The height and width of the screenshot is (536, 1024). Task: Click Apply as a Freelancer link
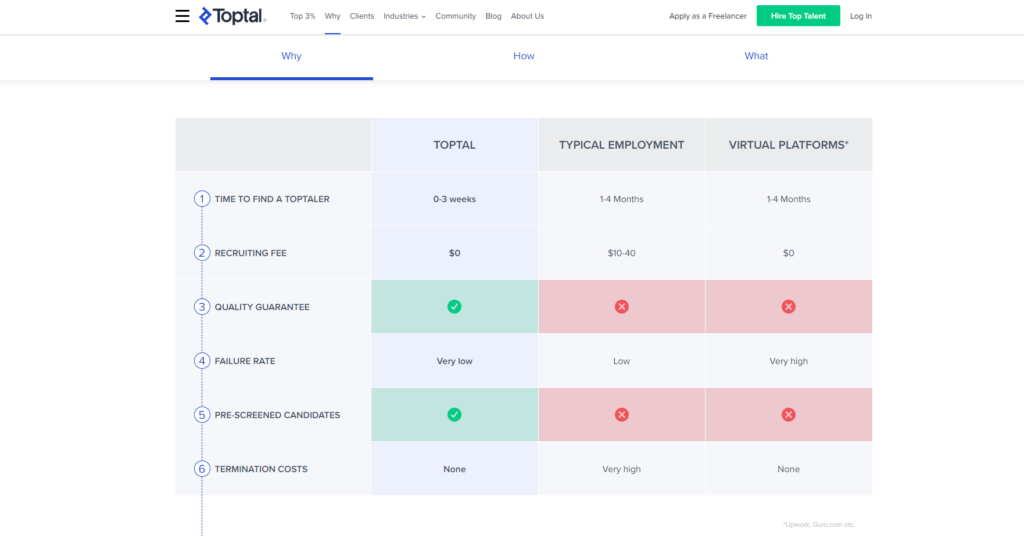(707, 16)
